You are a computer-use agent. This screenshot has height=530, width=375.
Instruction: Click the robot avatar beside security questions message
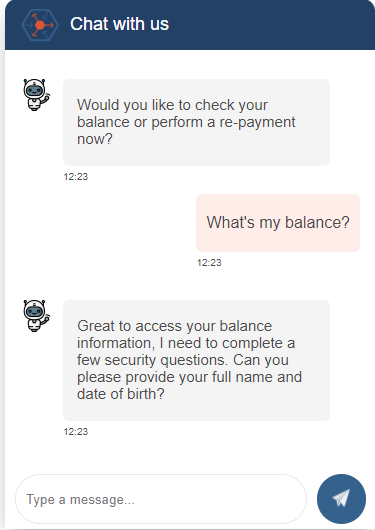pos(36,316)
